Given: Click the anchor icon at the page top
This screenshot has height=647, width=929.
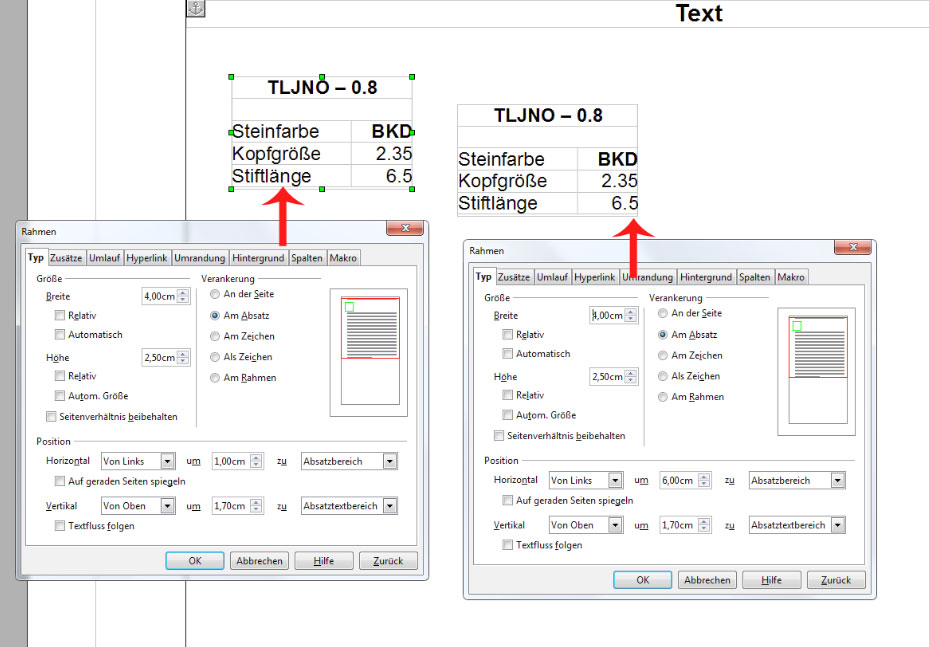Looking at the screenshot, I should pos(196,8).
